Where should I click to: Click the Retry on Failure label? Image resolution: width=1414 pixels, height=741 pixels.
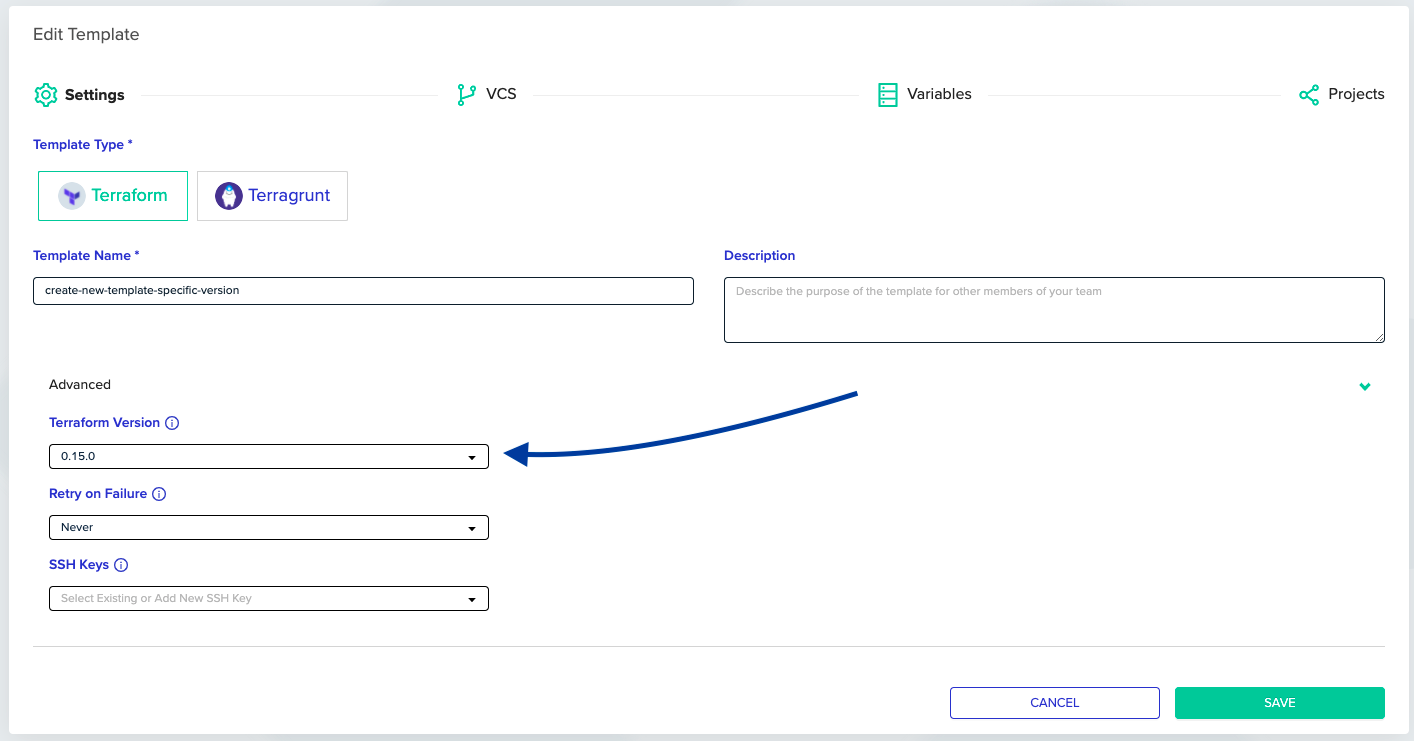click(x=98, y=494)
